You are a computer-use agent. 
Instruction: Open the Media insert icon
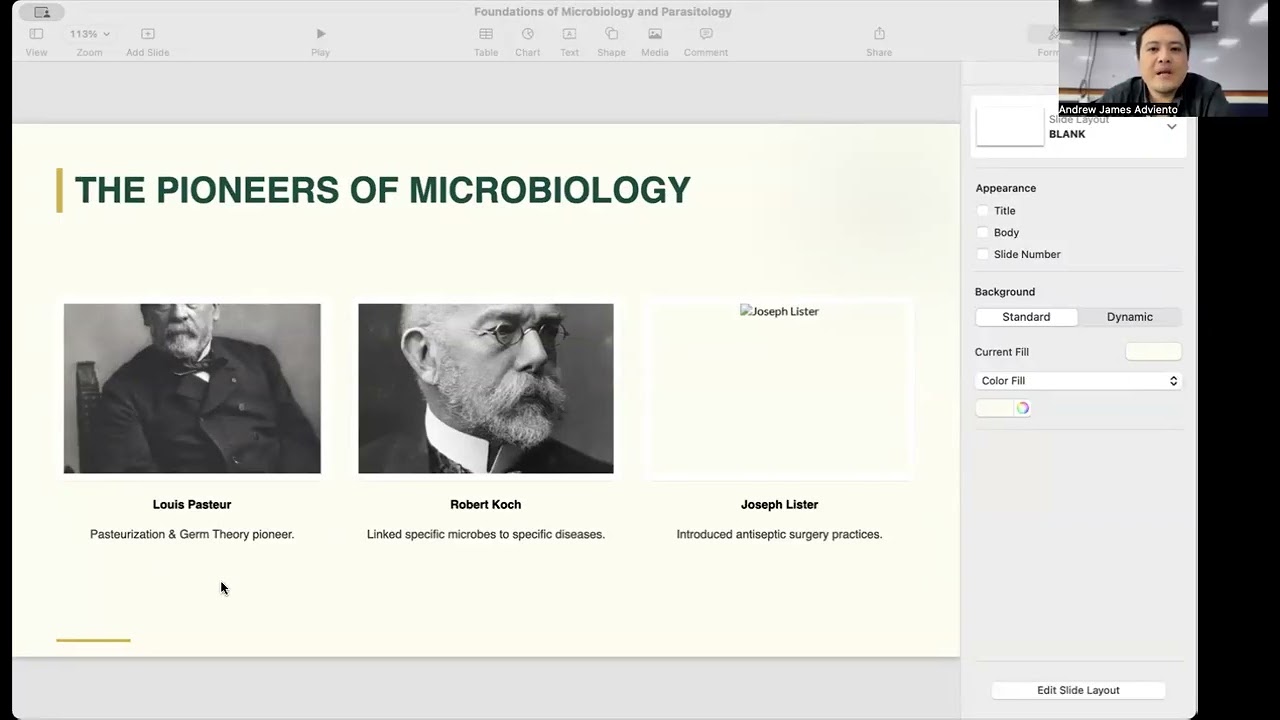tap(655, 34)
